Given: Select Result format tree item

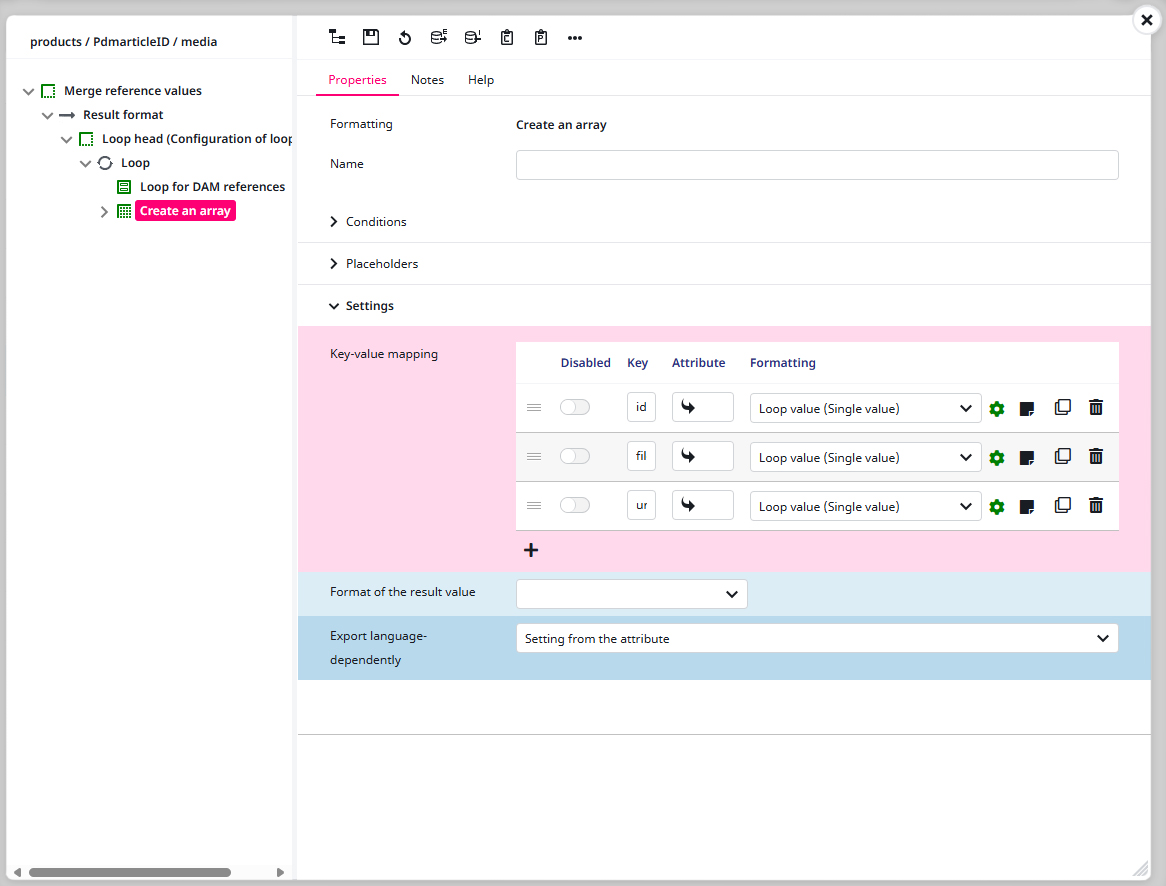Looking at the screenshot, I should pos(123,115).
